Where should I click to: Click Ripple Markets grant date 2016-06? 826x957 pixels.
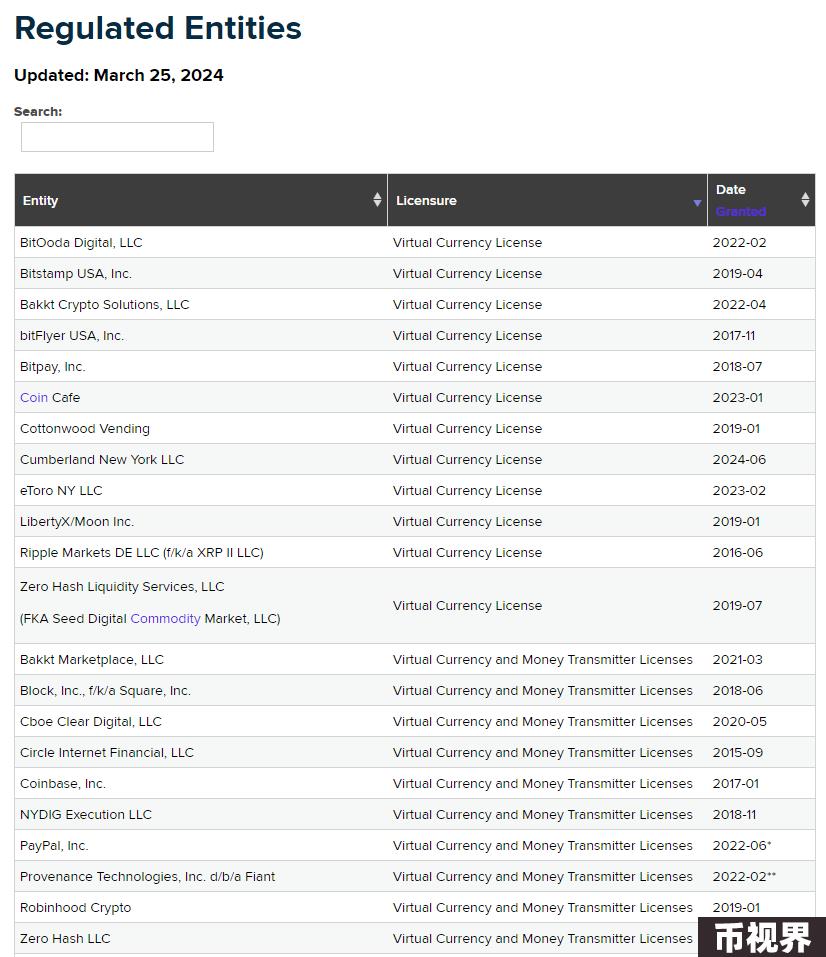737,553
